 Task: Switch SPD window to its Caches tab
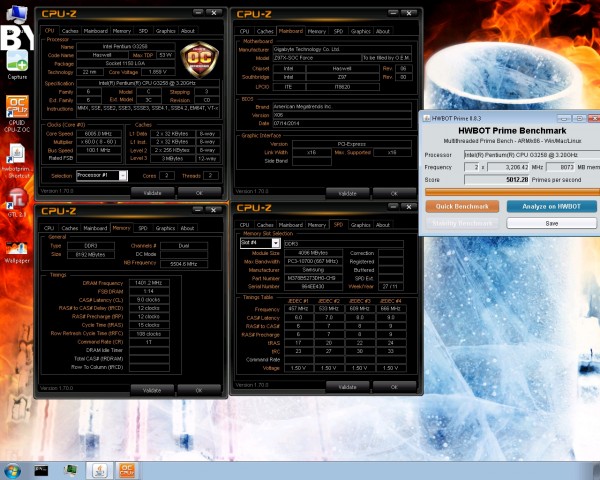[265, 225]
